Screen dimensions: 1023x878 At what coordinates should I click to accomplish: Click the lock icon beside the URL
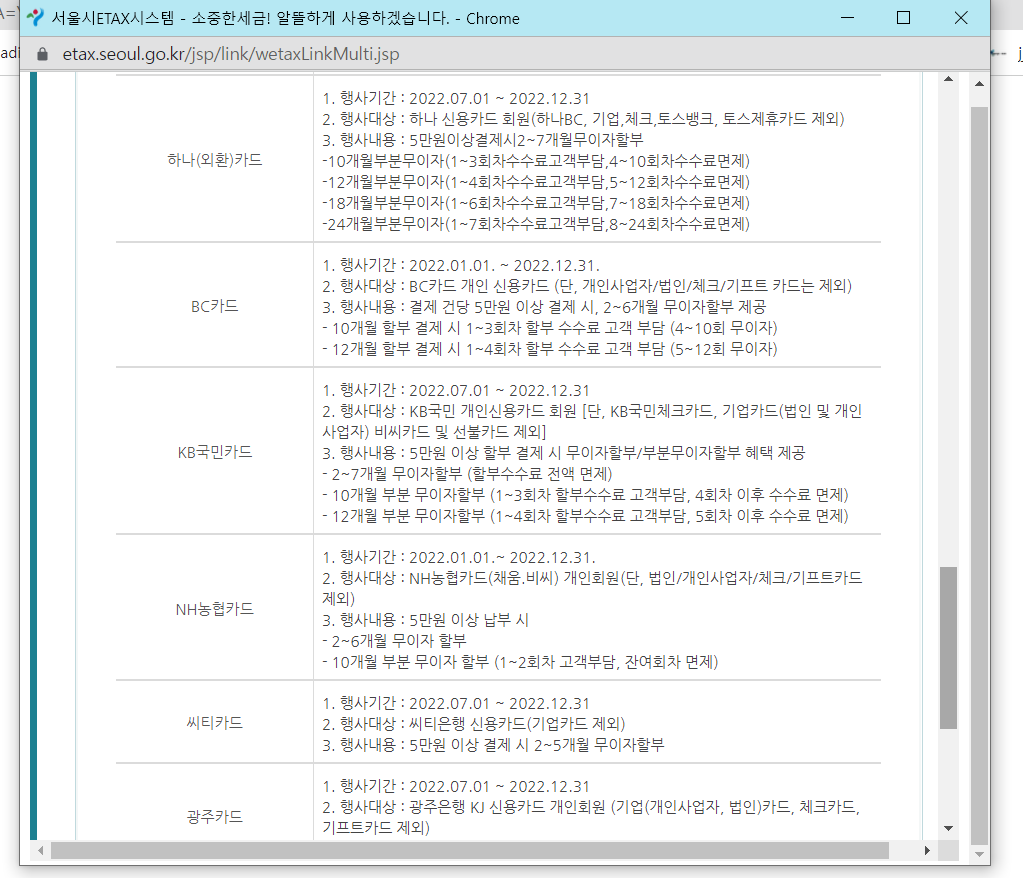[42, 54]
